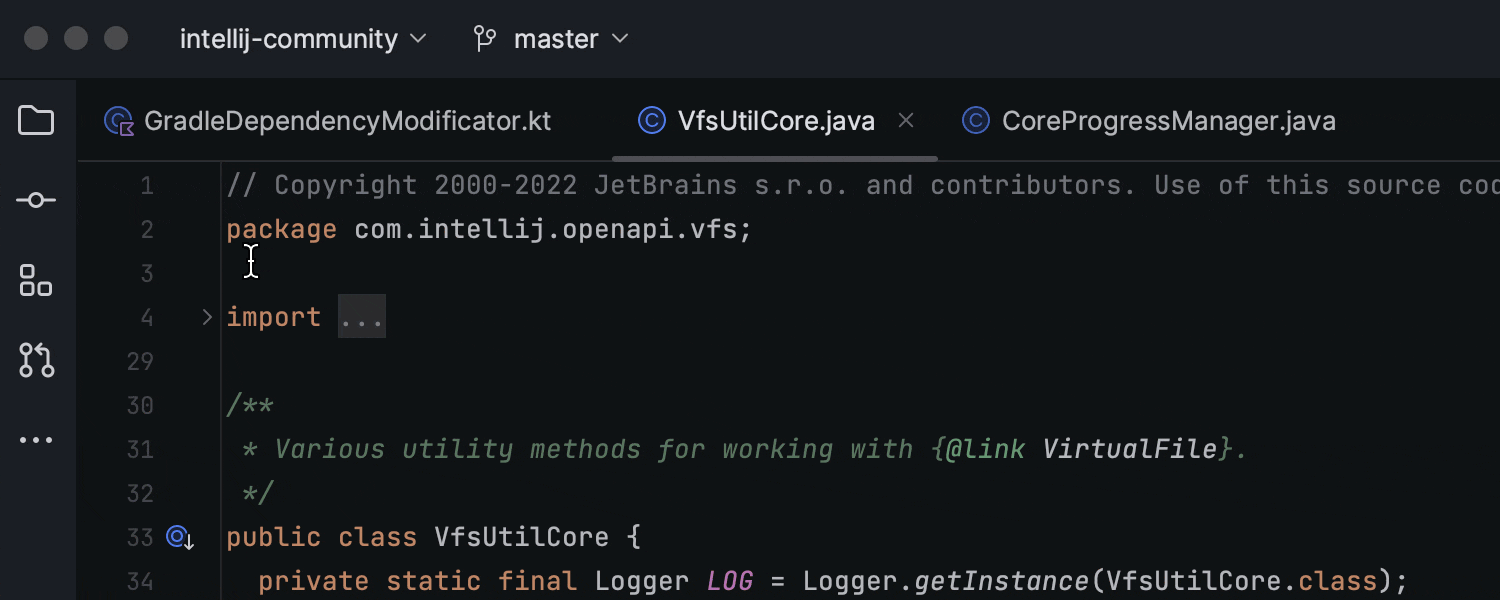
Task: Click the VirtualFile link in the Javadoc
Action: pyautogui.click(x=1130, y=448)
